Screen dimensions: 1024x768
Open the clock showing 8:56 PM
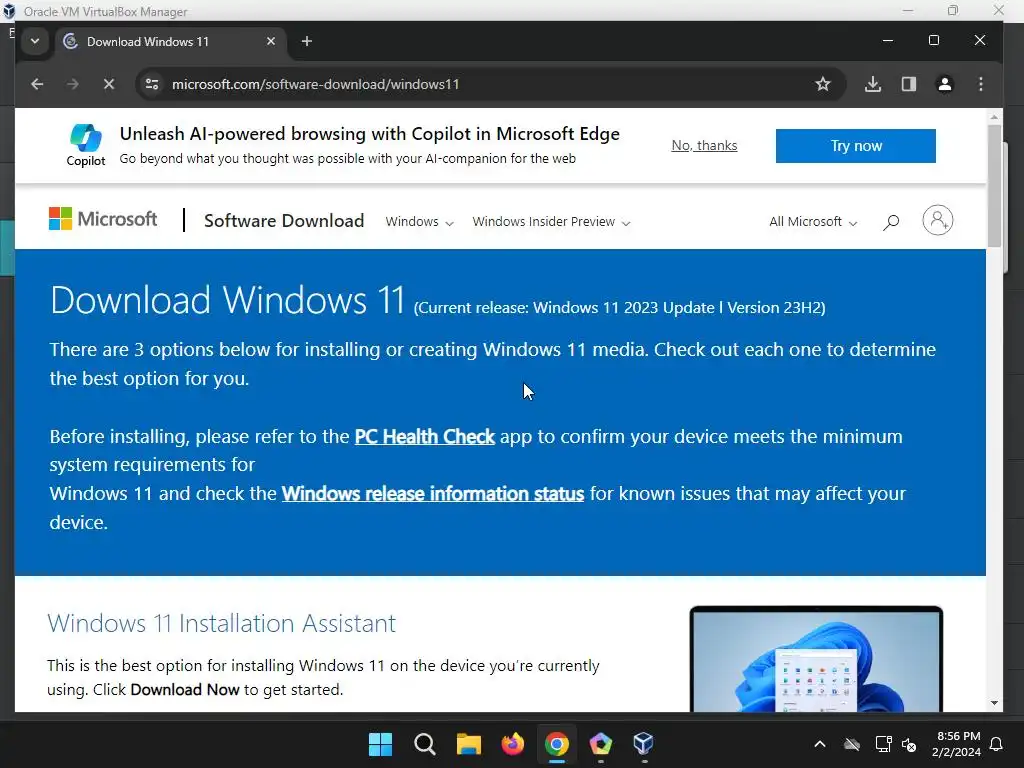pos(957,744)
